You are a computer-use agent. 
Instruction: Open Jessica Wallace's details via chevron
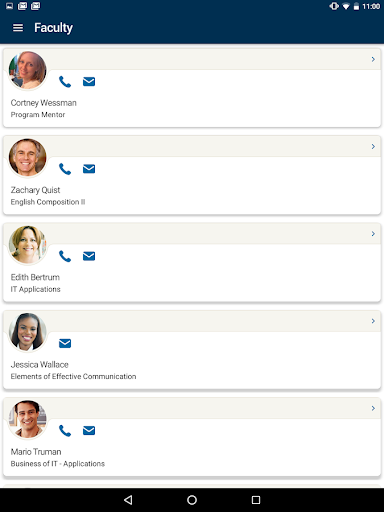[x=373, y=321]
